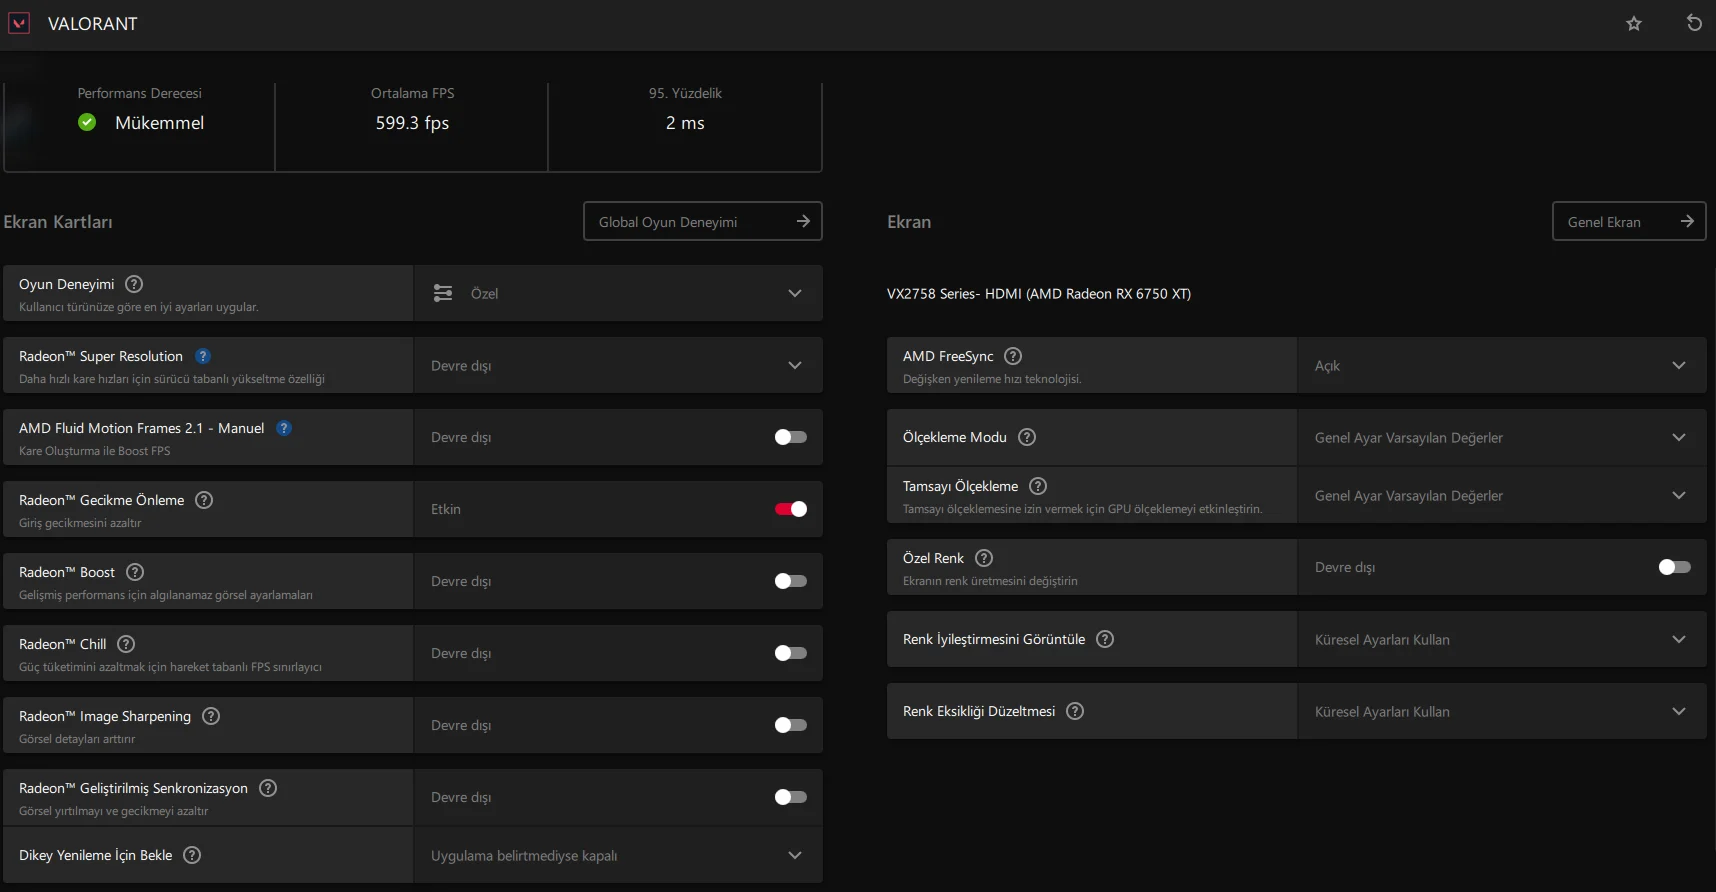Screen dimensions: 1716x892
Task: Enable the Özel Renk switch
Action: tap(1674, 567)
